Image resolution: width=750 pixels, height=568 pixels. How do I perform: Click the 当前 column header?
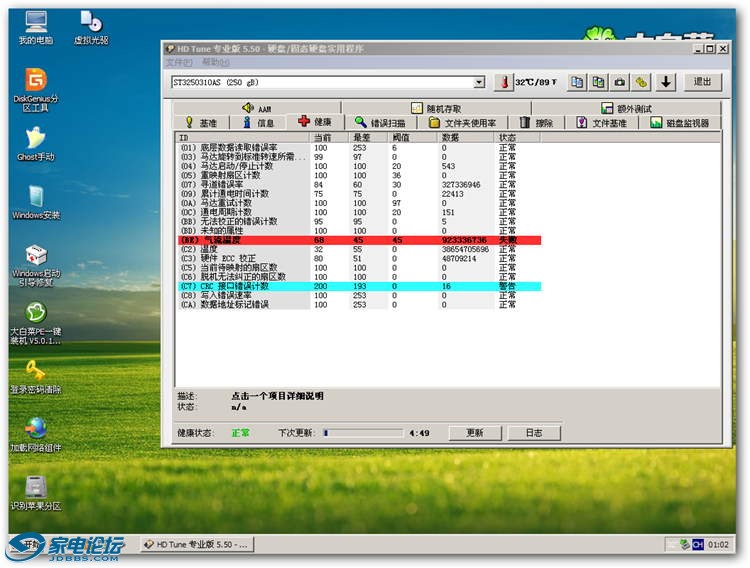click(330, 138)
